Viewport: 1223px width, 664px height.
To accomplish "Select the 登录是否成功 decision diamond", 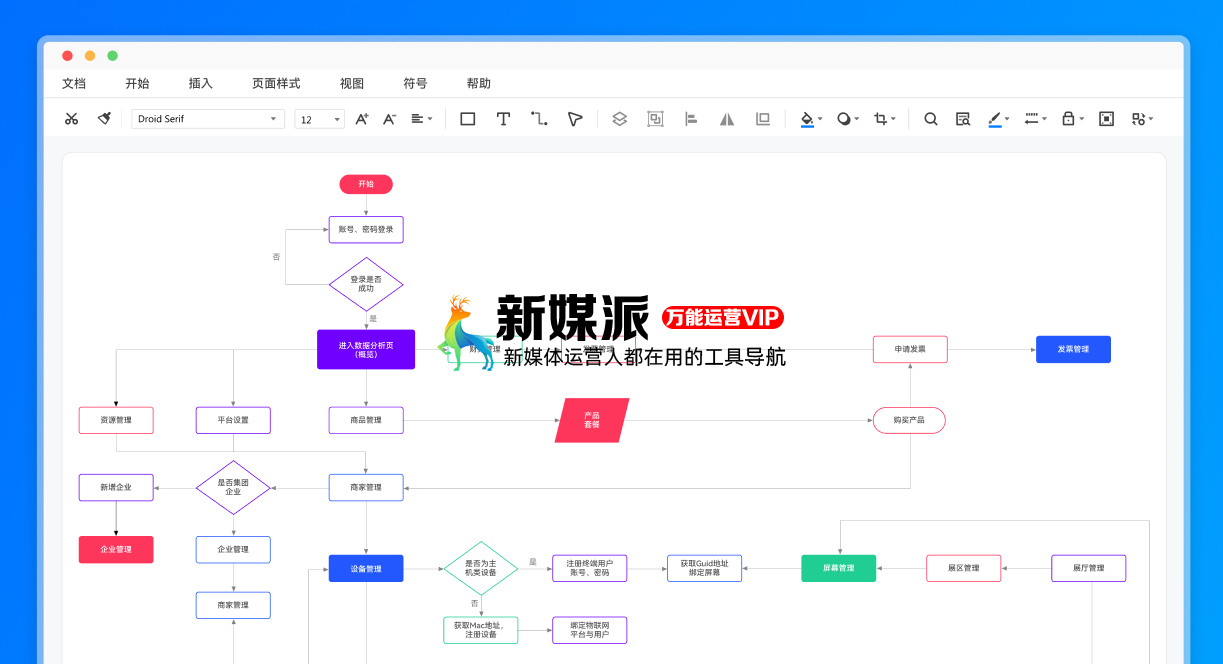I will (366, 284).
